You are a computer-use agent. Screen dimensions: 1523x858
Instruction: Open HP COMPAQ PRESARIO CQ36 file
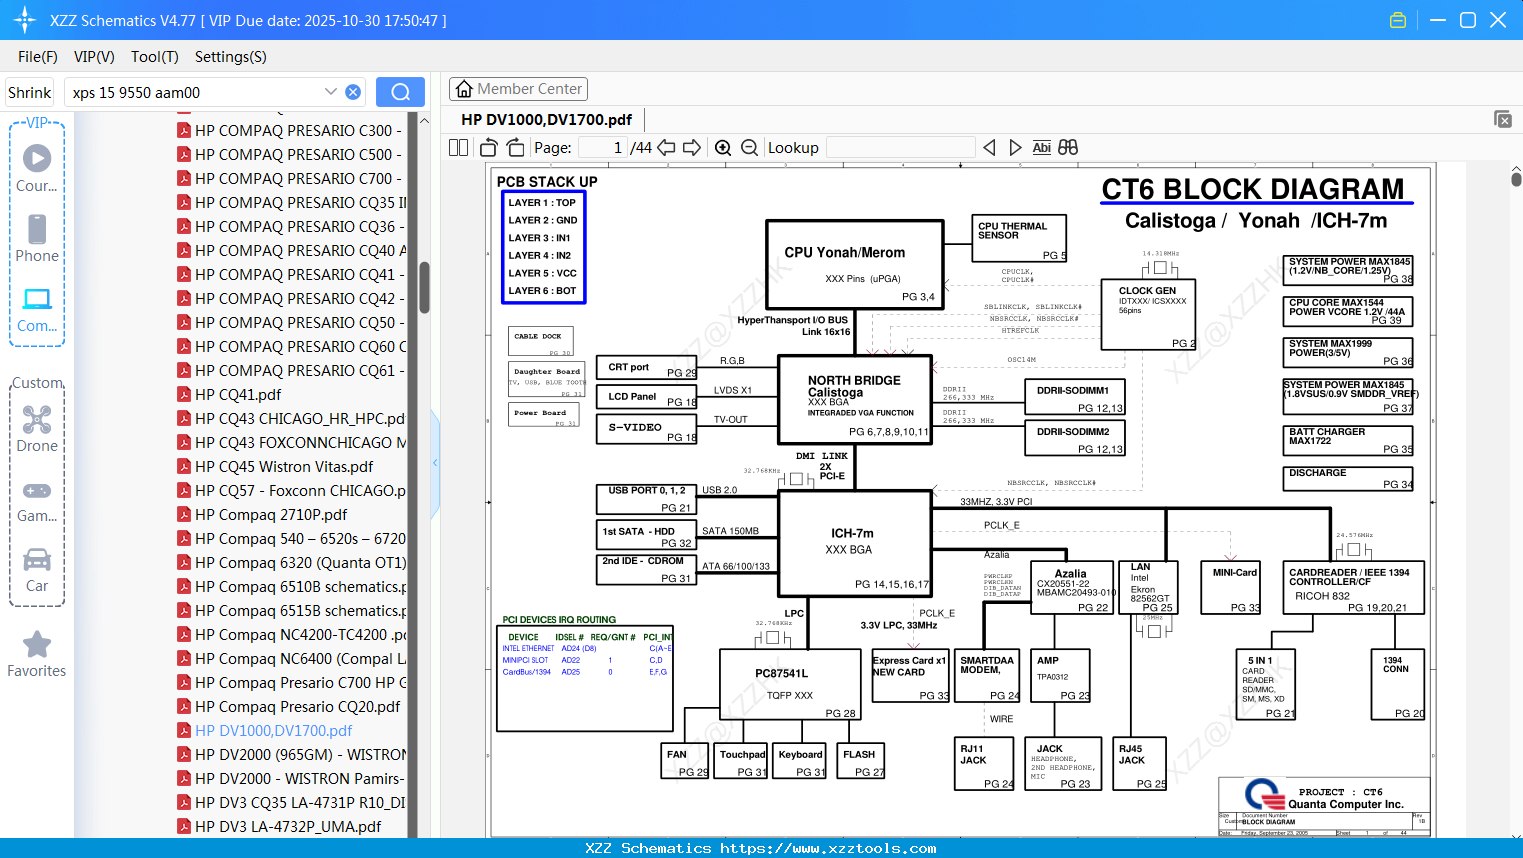(292, 226)
